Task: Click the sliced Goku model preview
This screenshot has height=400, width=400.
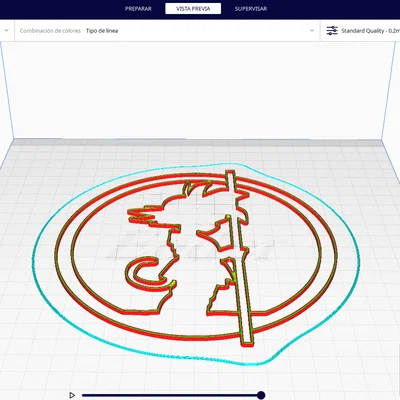Action: [x=196, y=258]
